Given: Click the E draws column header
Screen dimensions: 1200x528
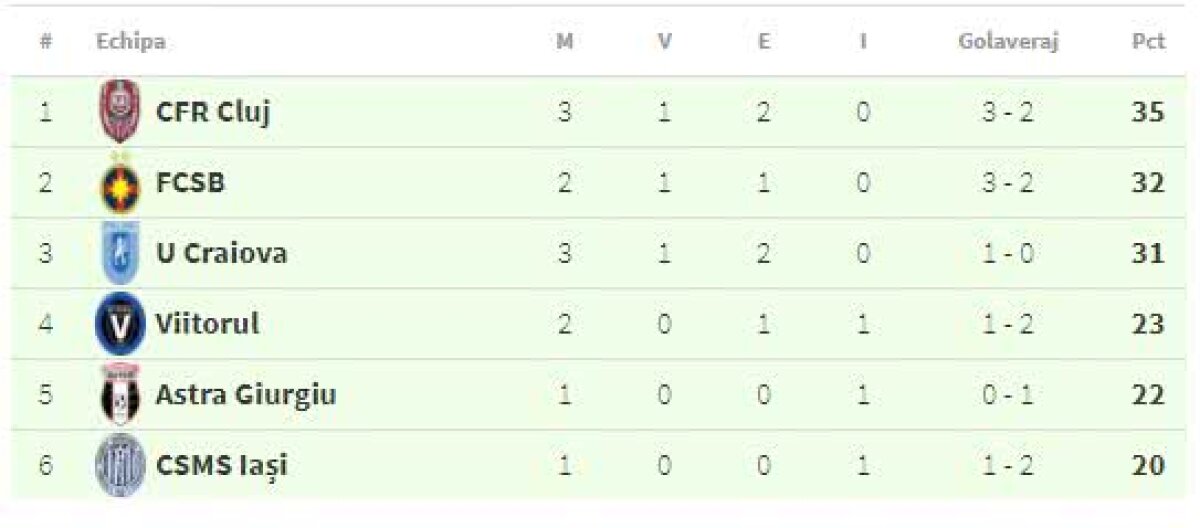Looking at the screenshot, I should [x=763, y=42].
